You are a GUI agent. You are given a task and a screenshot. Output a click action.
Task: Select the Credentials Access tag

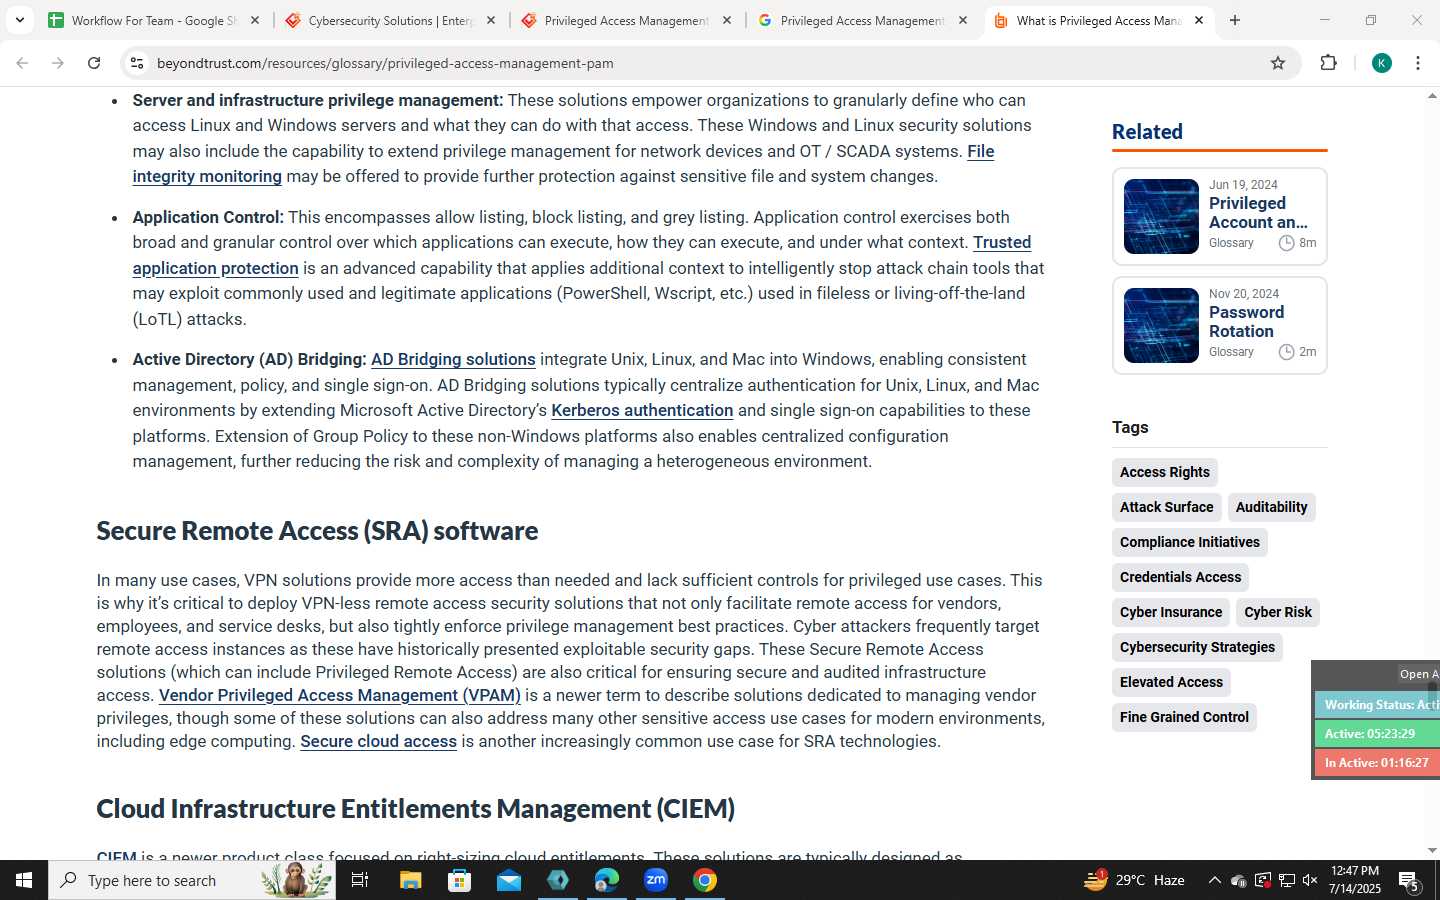pyautogui.click(x=1180, y=577)
